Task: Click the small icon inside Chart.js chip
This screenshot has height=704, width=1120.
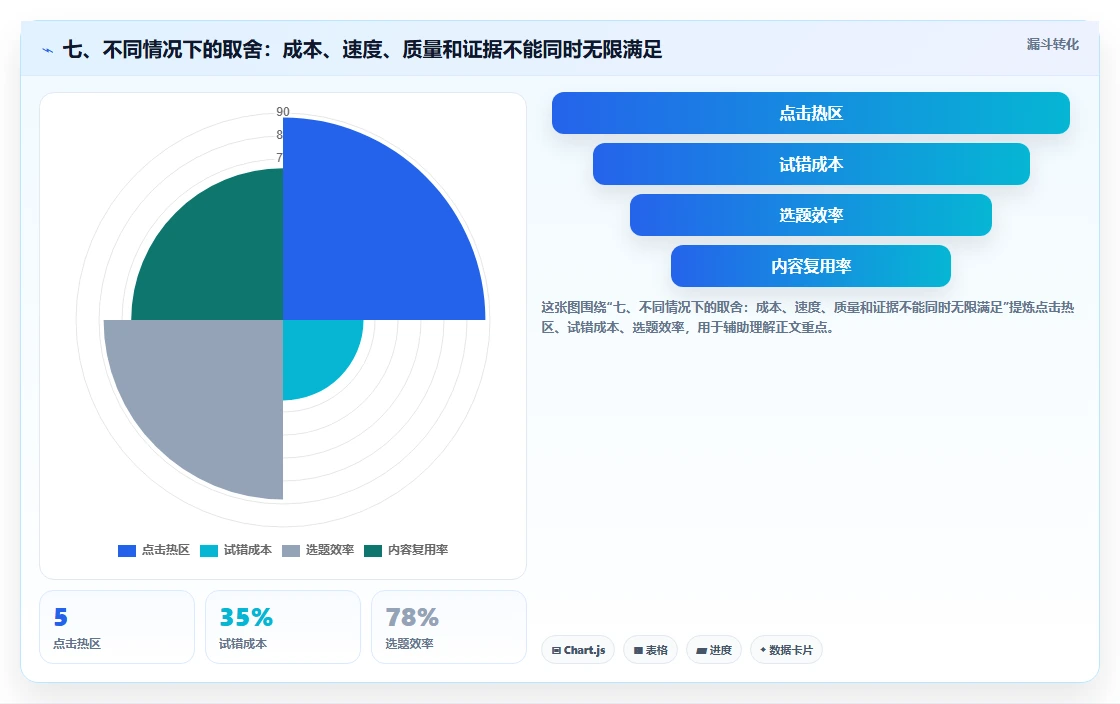Action: (556, 650)
